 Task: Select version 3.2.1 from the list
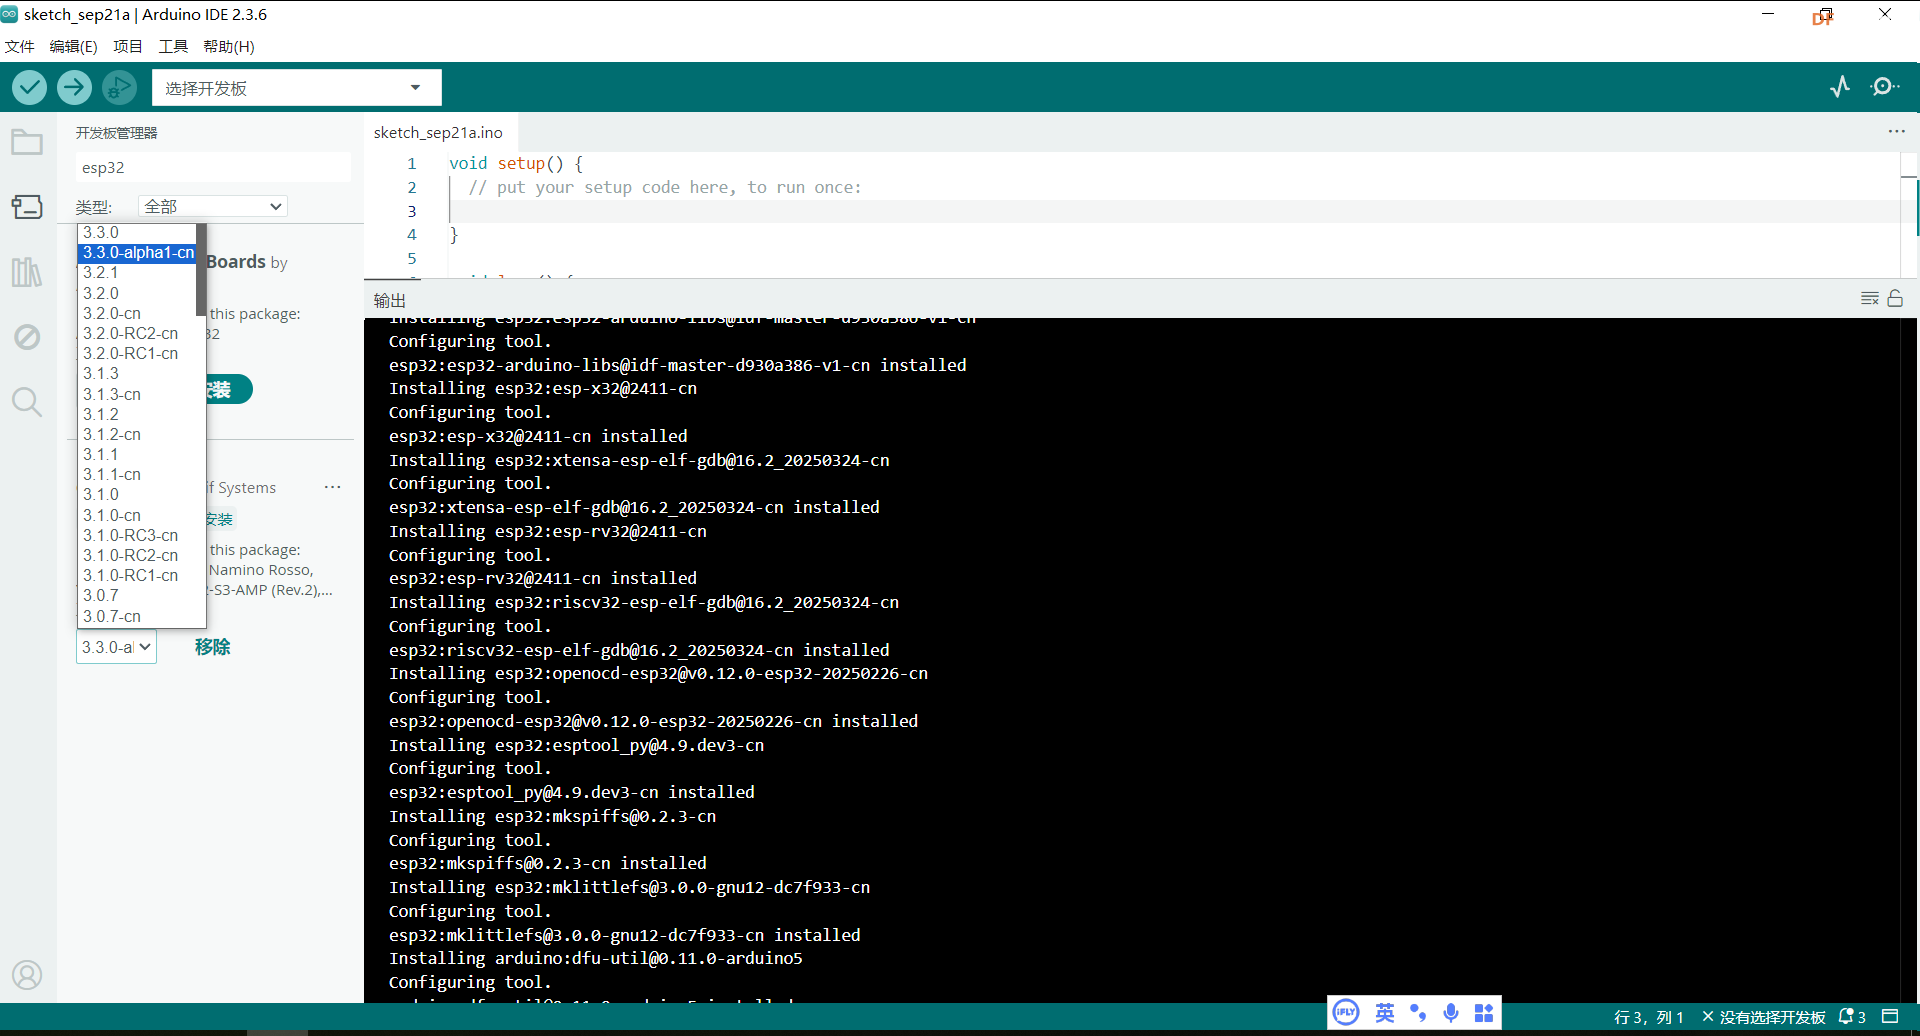[x=101, y=273]
